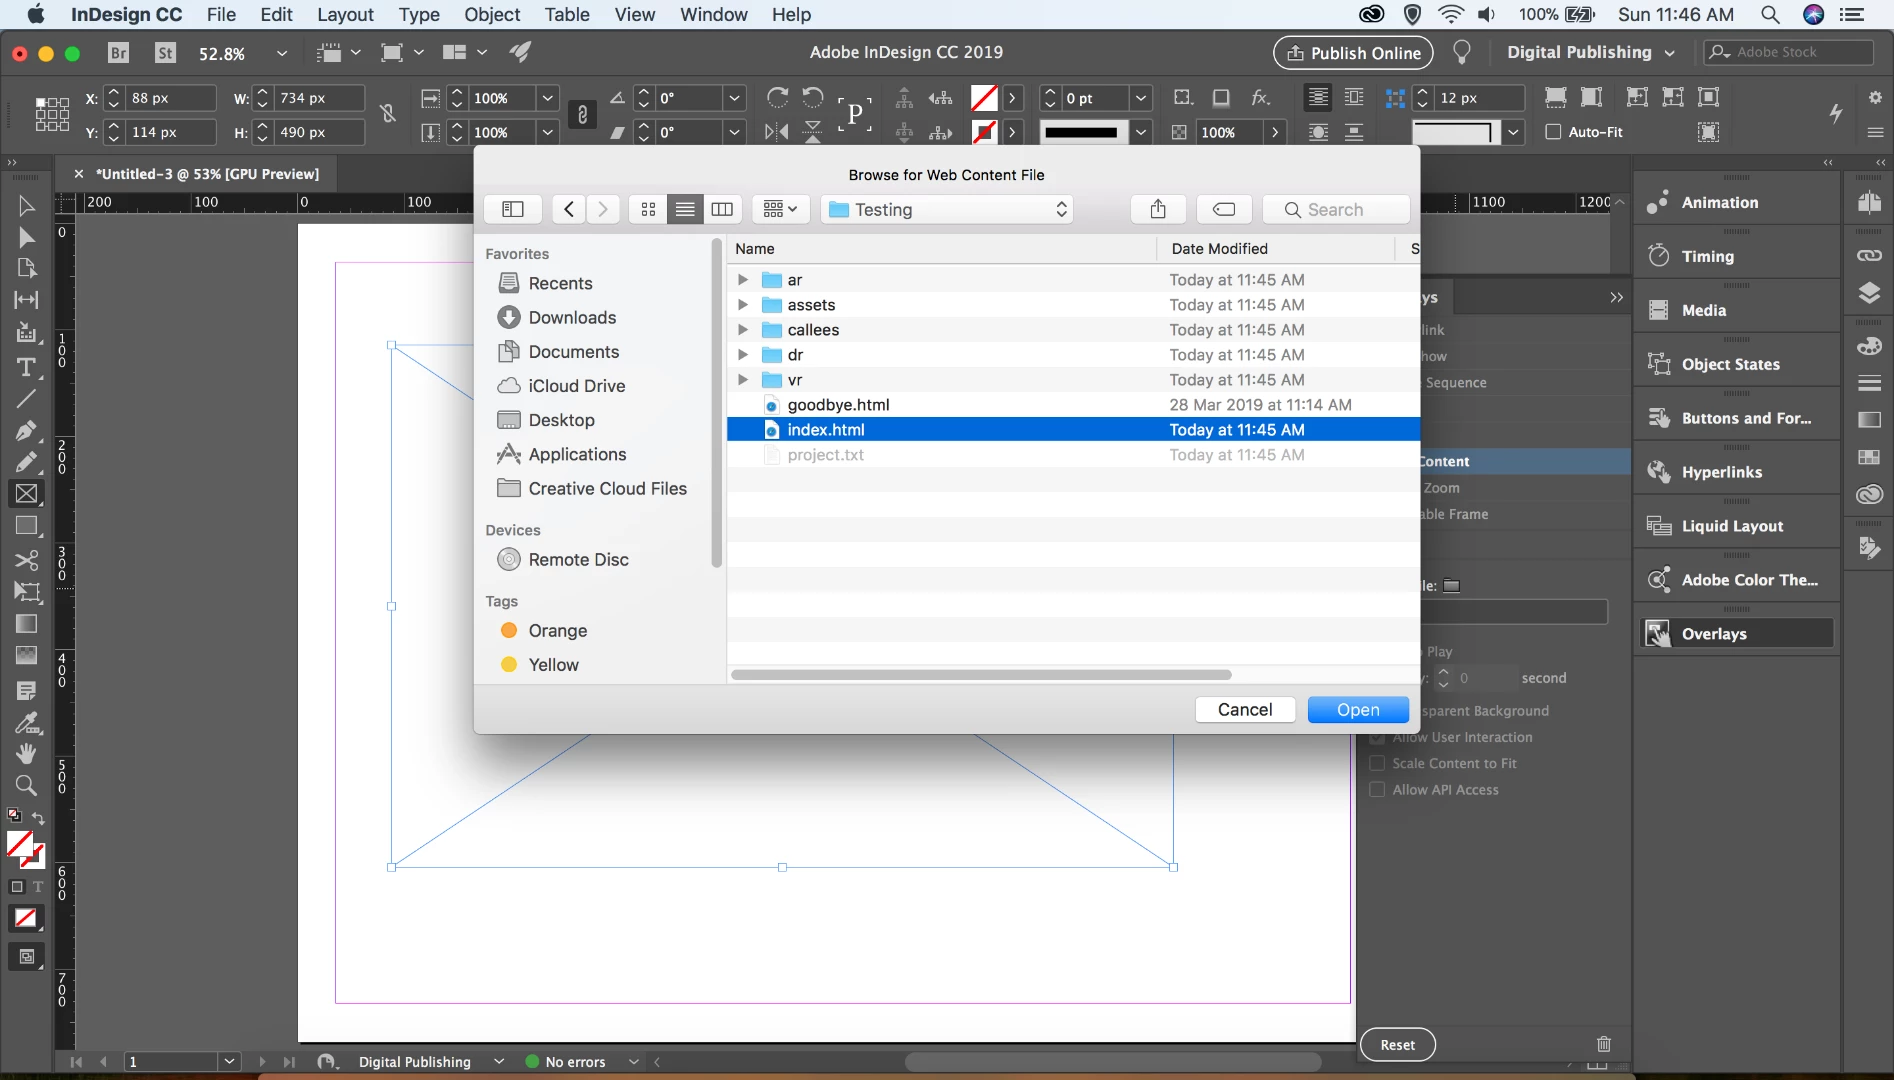Click the fill color swatch in control bar
This screenshot has width=1894, height=1080.
984,98
